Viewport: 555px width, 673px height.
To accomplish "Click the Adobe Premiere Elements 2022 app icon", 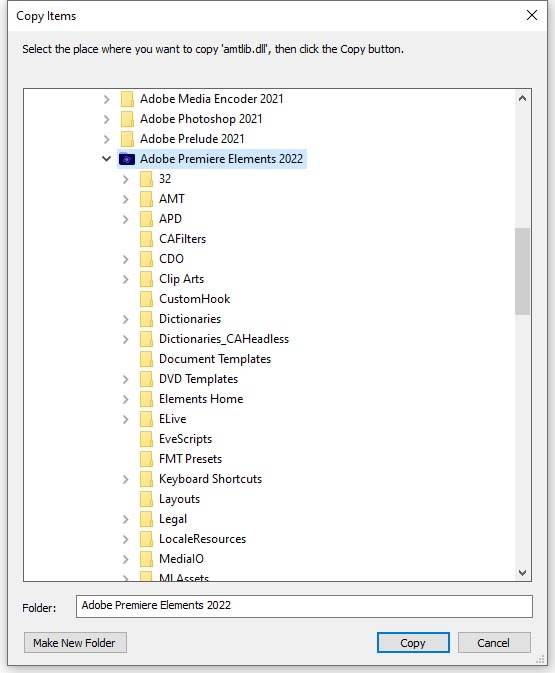I will click(x=127, y=159).
